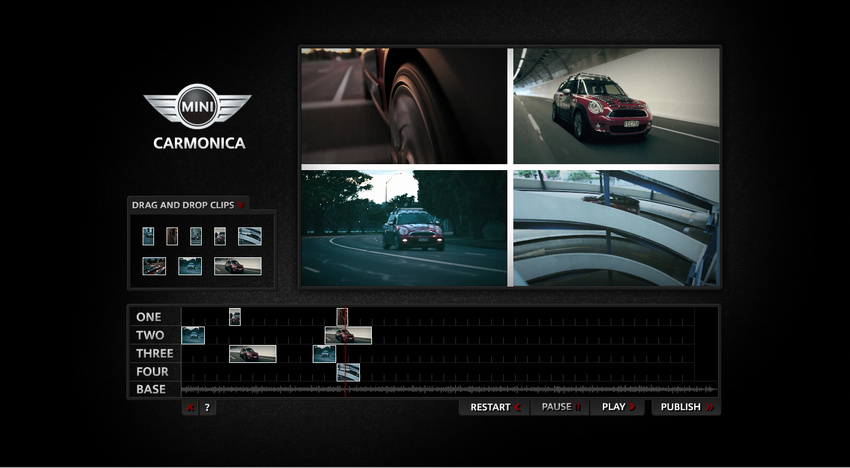Select the small curve-road clip on track THREE

324,354
